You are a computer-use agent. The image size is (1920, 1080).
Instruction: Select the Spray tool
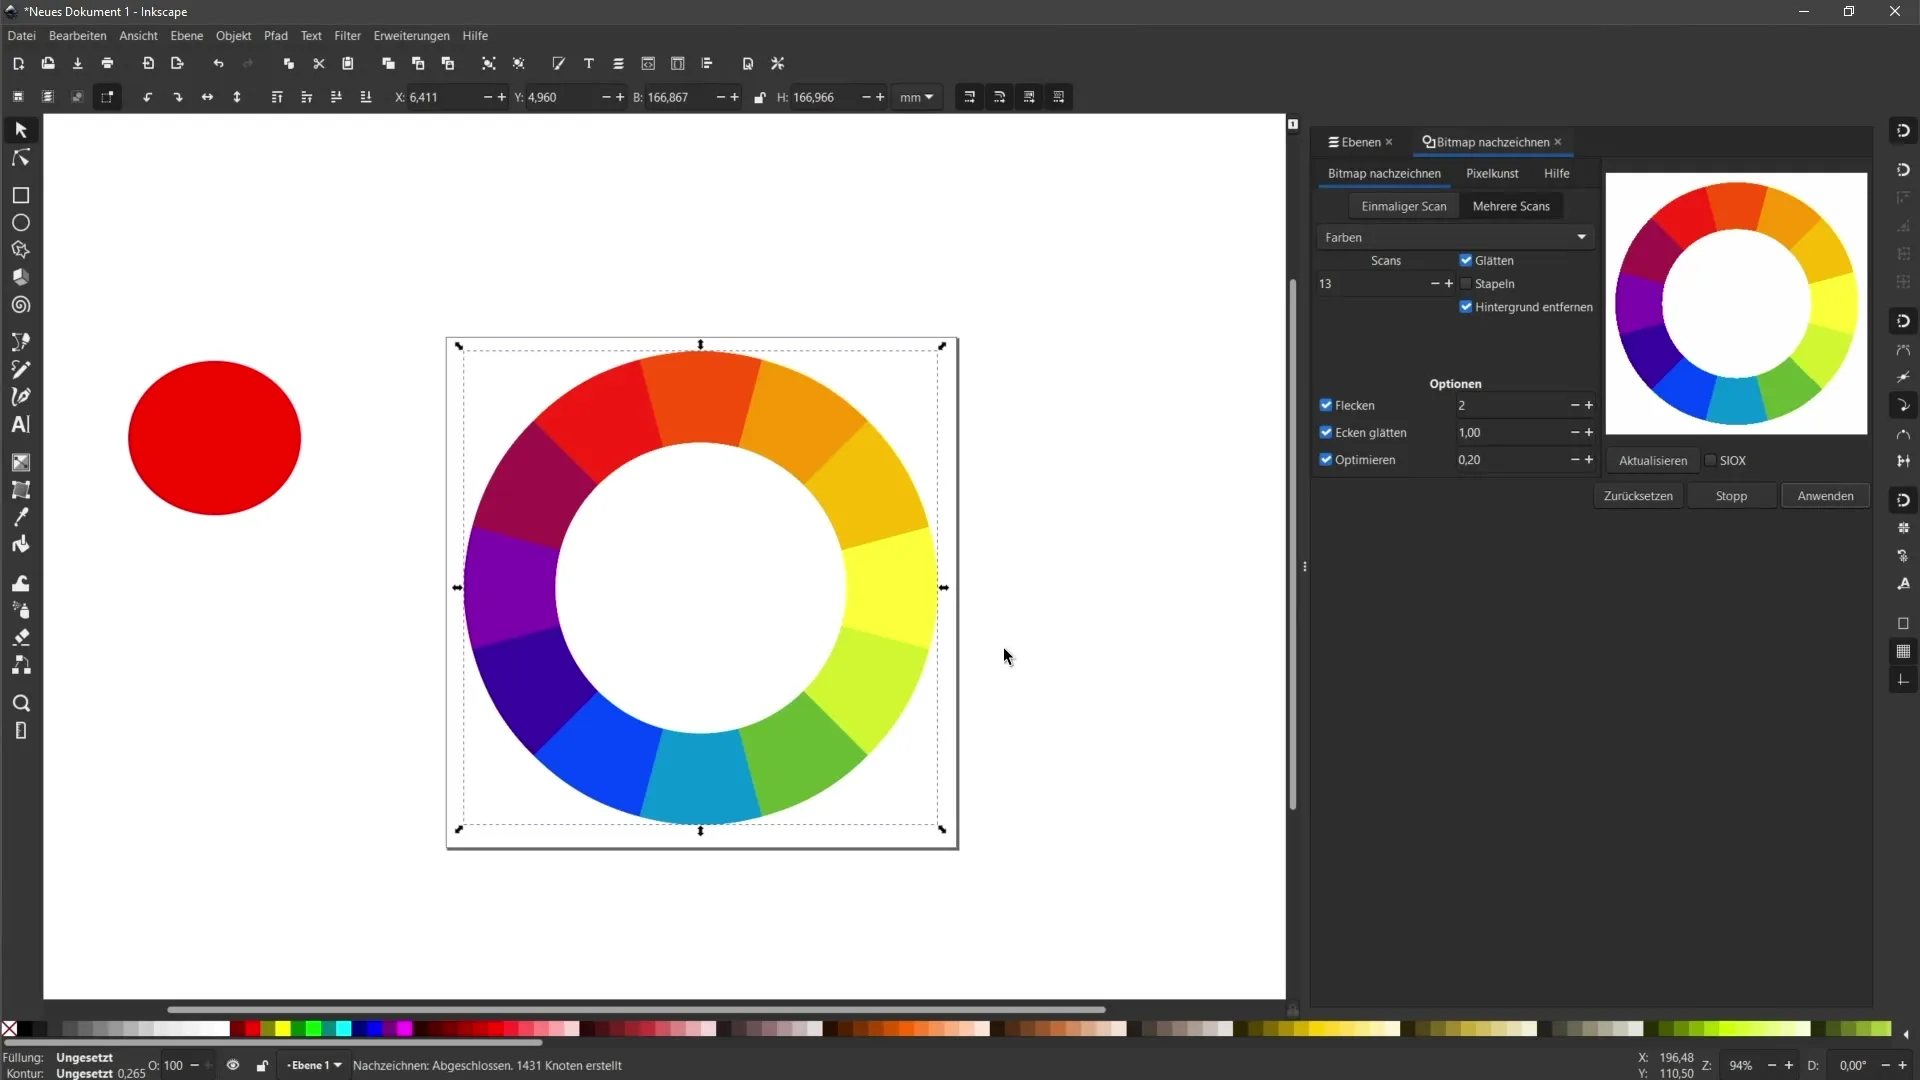tap(20, 609)
